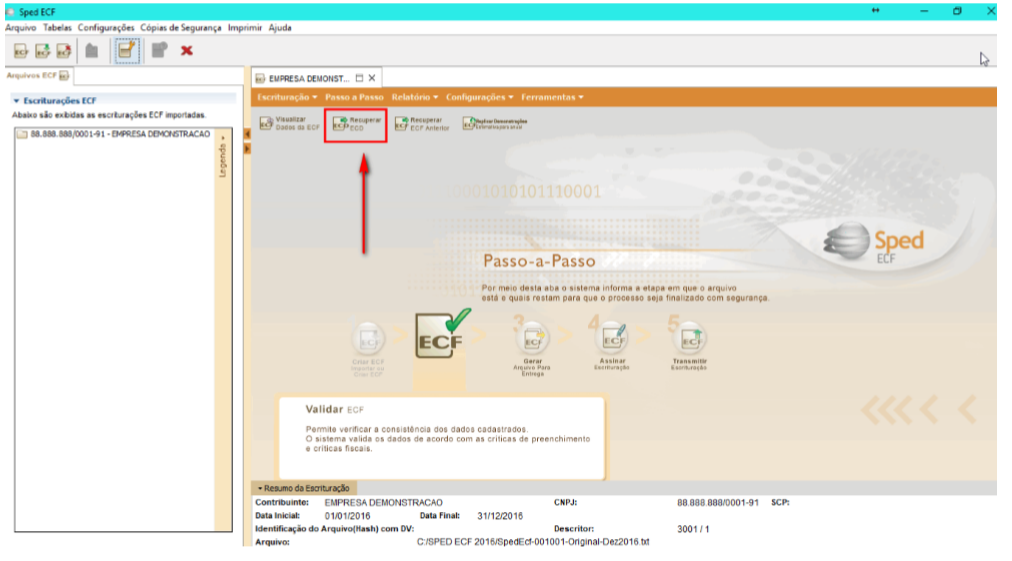The height and width of the screenshot is (561, 1012).
Task: Click the left collapse arrow on panel divider
Action: point(247,134)
